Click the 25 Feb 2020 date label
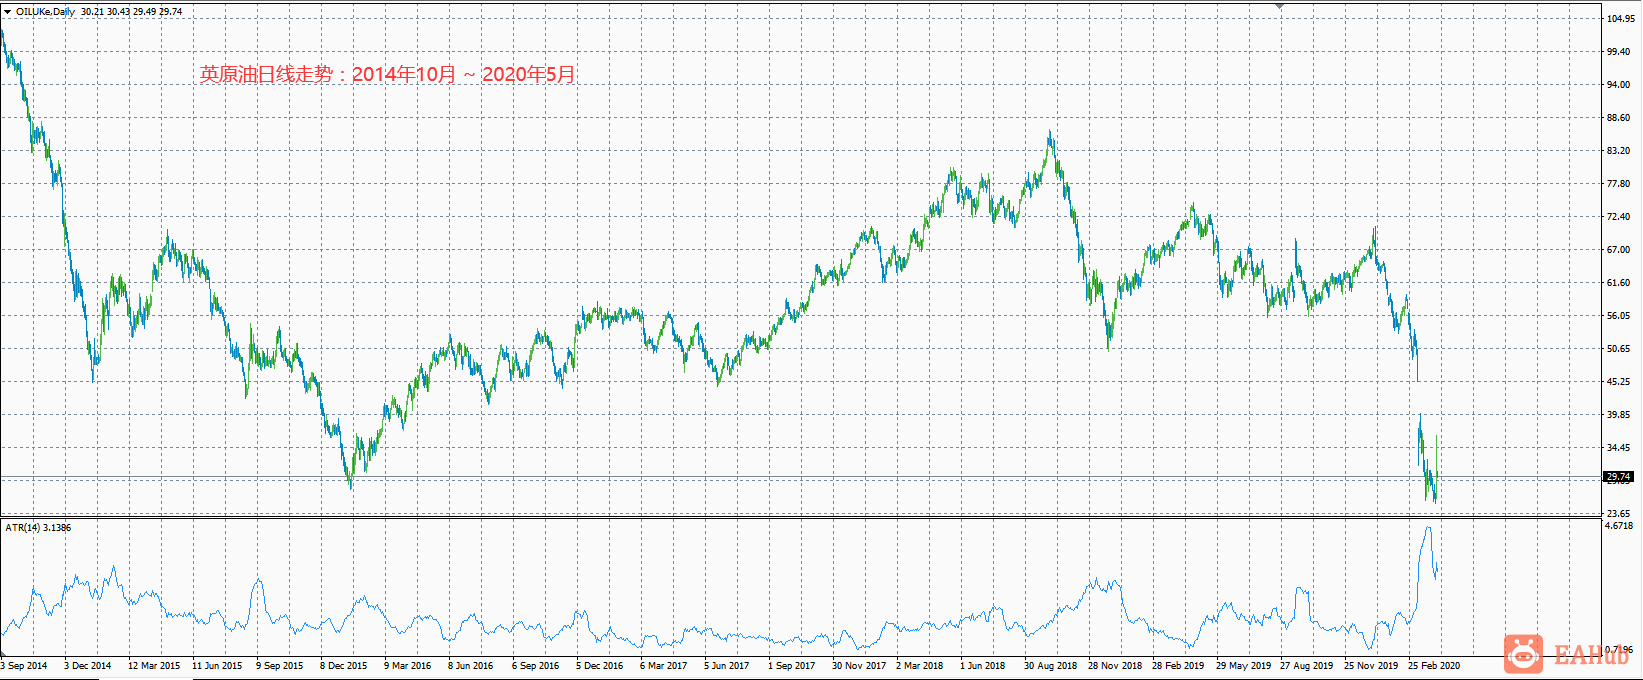The height and width of the screenshot is (680, 1643). tap(1435, 665)
